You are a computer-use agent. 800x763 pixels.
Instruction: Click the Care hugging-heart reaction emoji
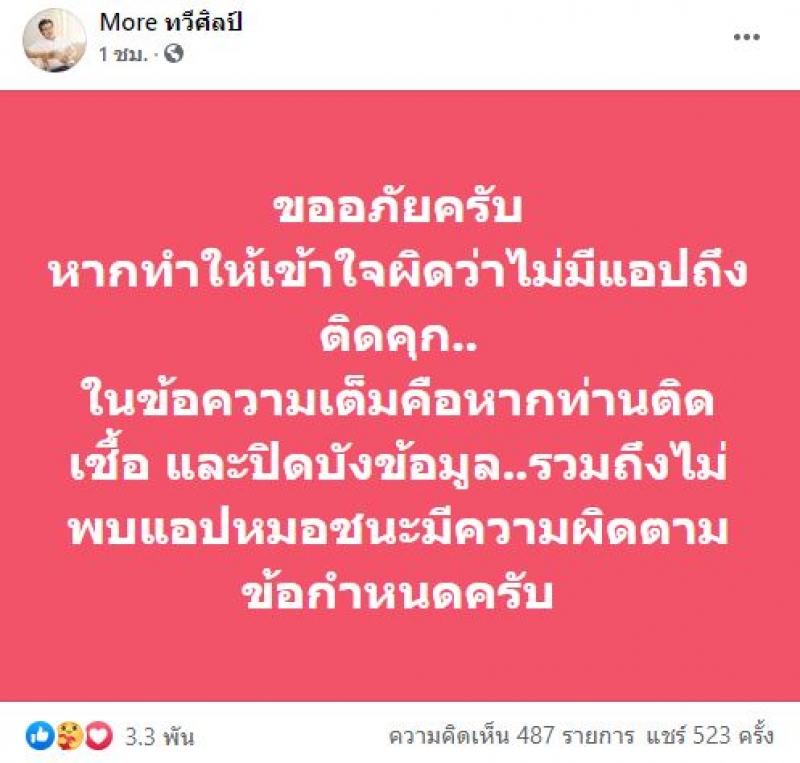point(68,736)
